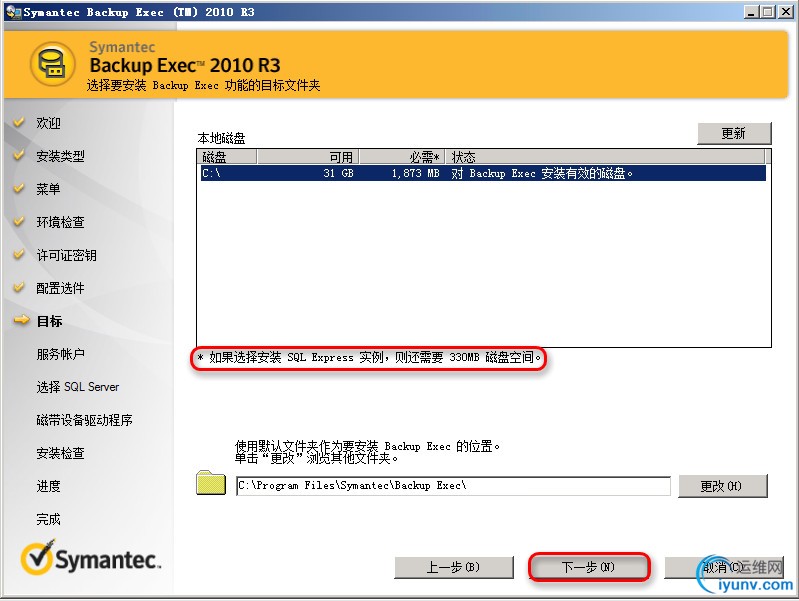
Task: Click arrow icon beside 目标
Action: click(21, 320)
